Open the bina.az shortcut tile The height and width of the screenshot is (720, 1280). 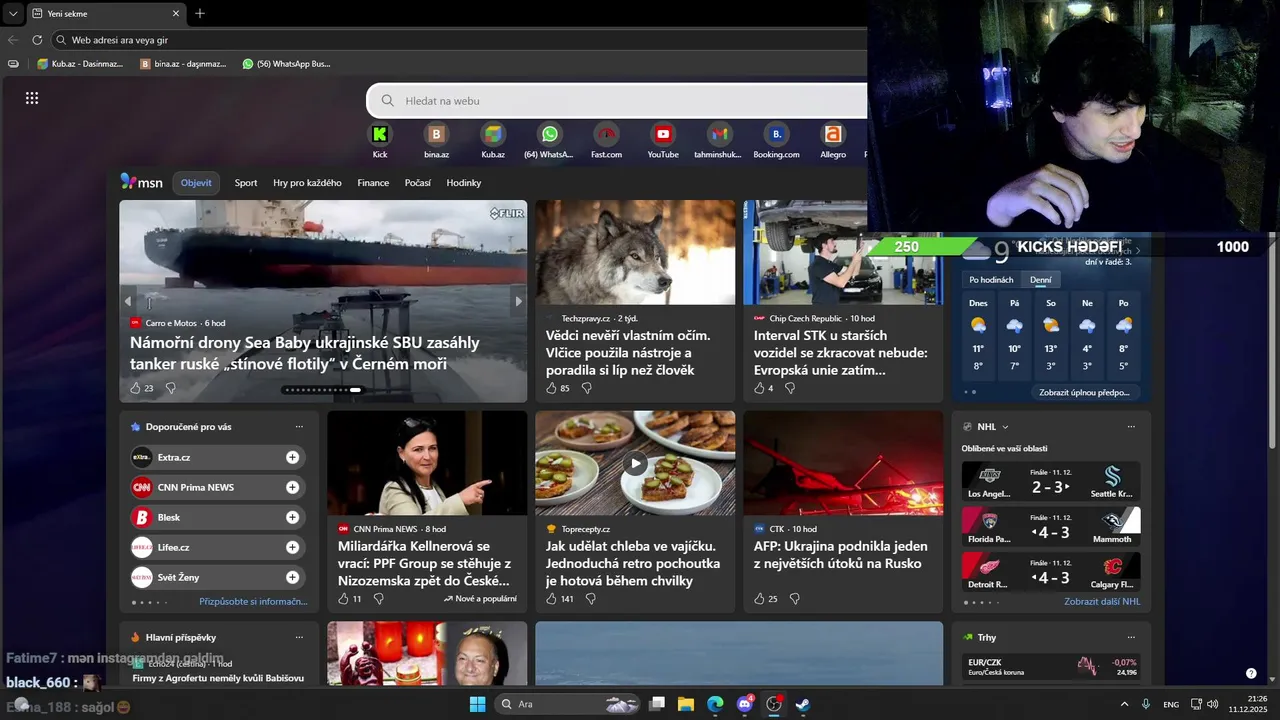436,134
